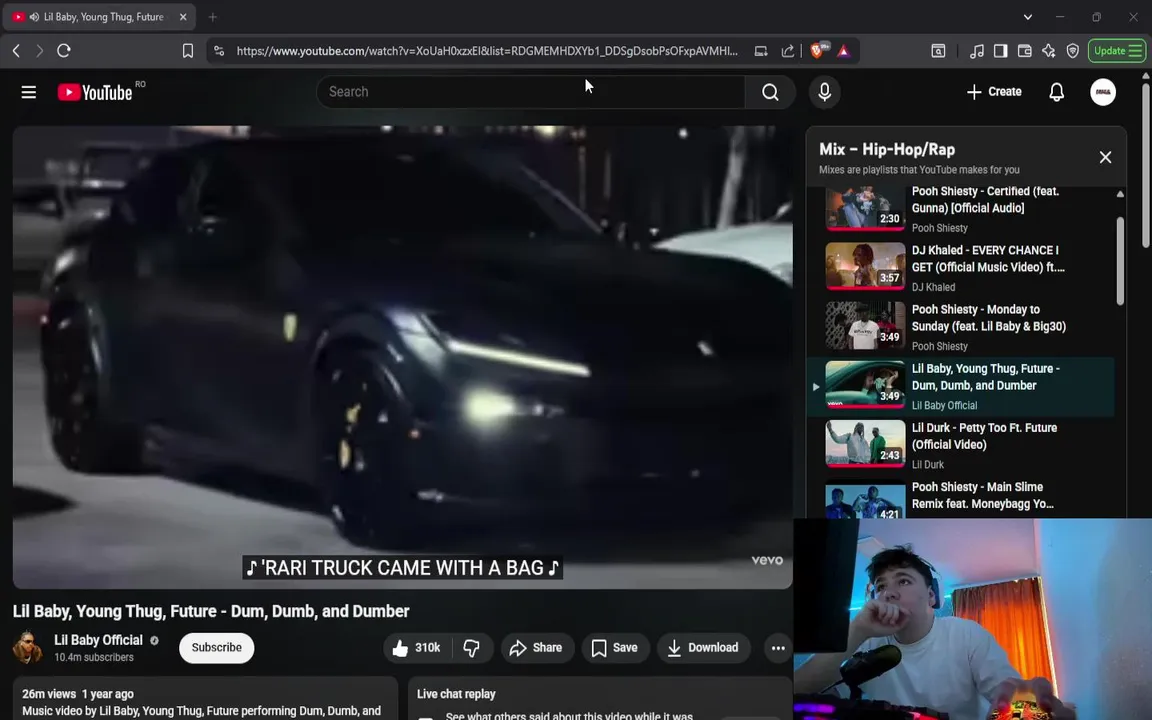Open Brave Wallet icon
Image resolution: width=1152 pixels, height=720 pixels.
(x=1024, y=51)
